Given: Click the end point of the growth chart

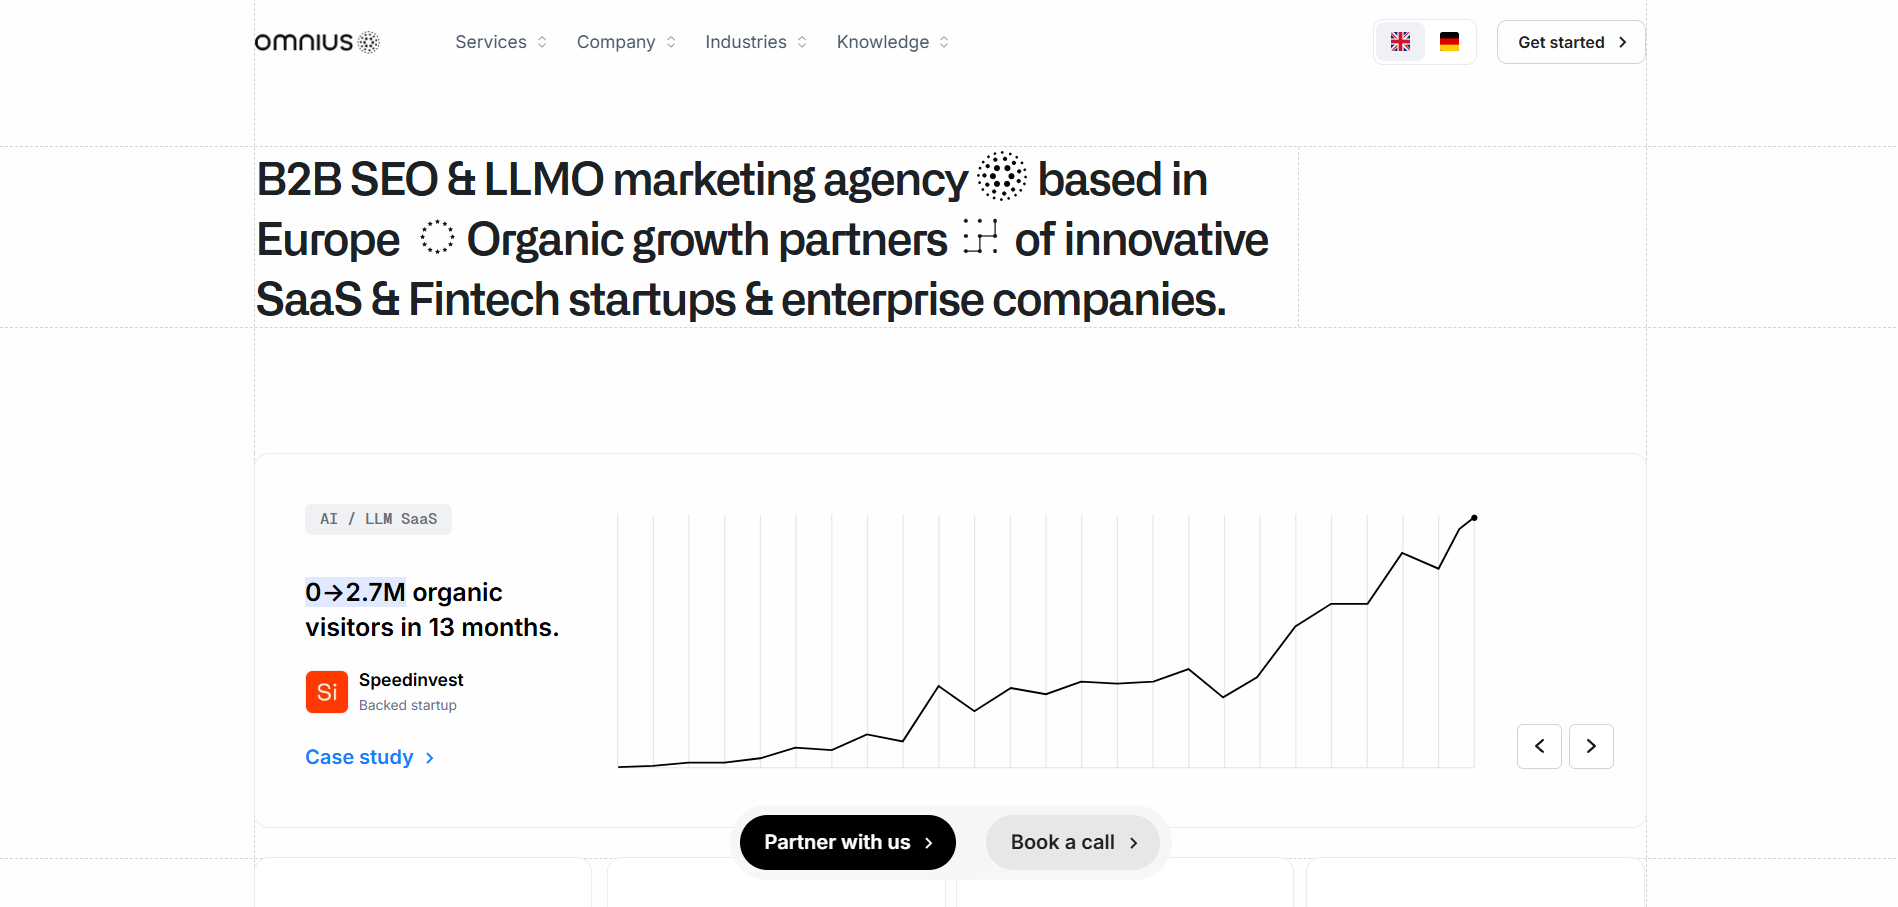Looking at the screenshot, I should click(1474, 518).
